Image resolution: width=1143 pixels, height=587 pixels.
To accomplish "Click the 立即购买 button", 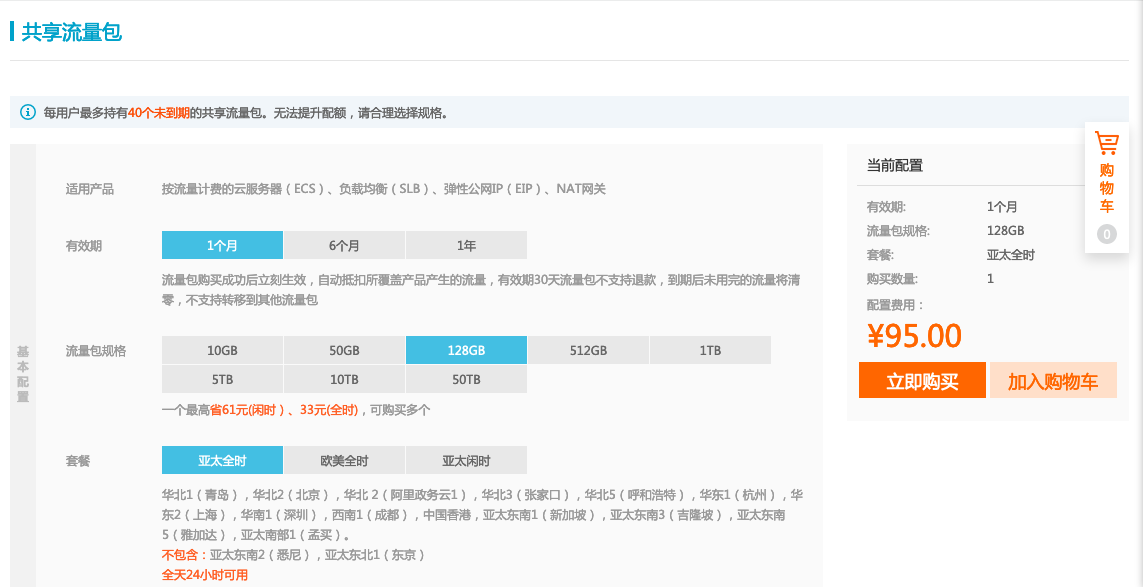I will [x=922, y=381].
